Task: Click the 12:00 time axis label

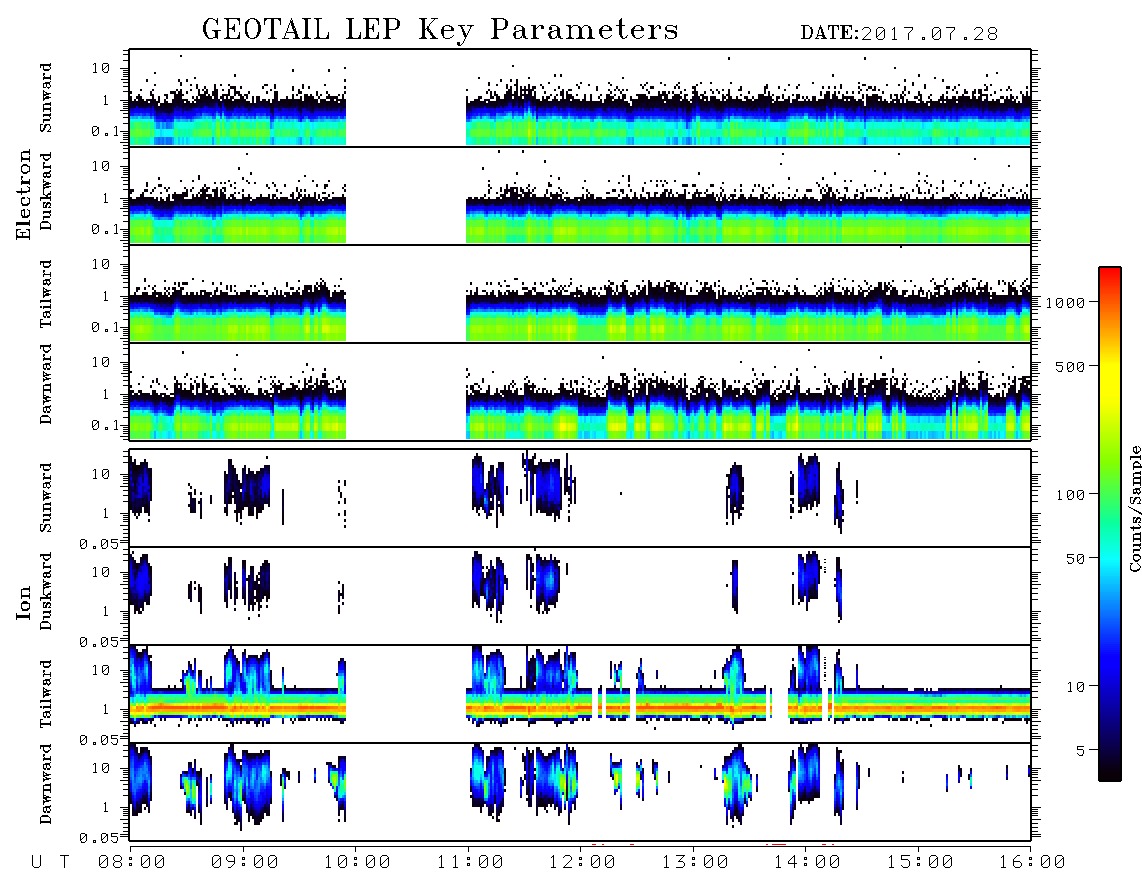Action: tap(582, 863)
